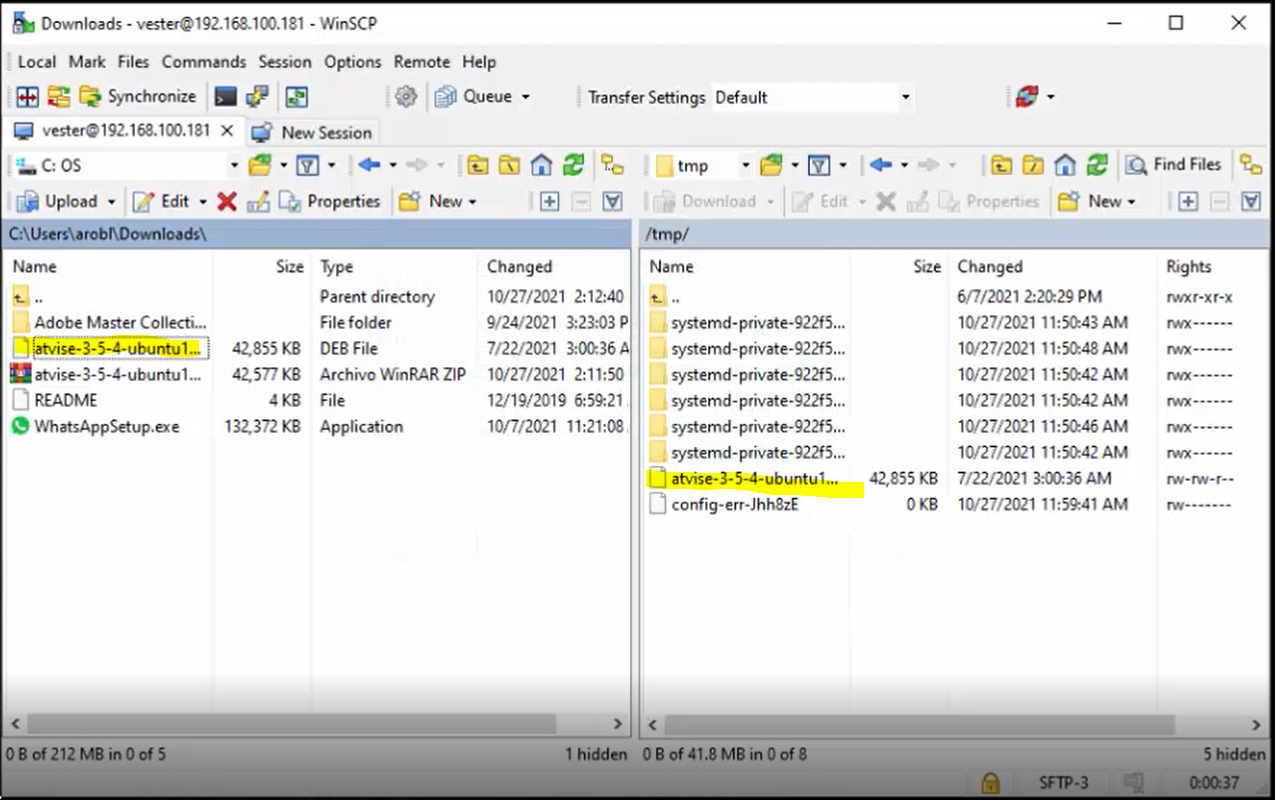Click the local Rename icon
This screenshot has width=1275, height=800.
[258, 201]
